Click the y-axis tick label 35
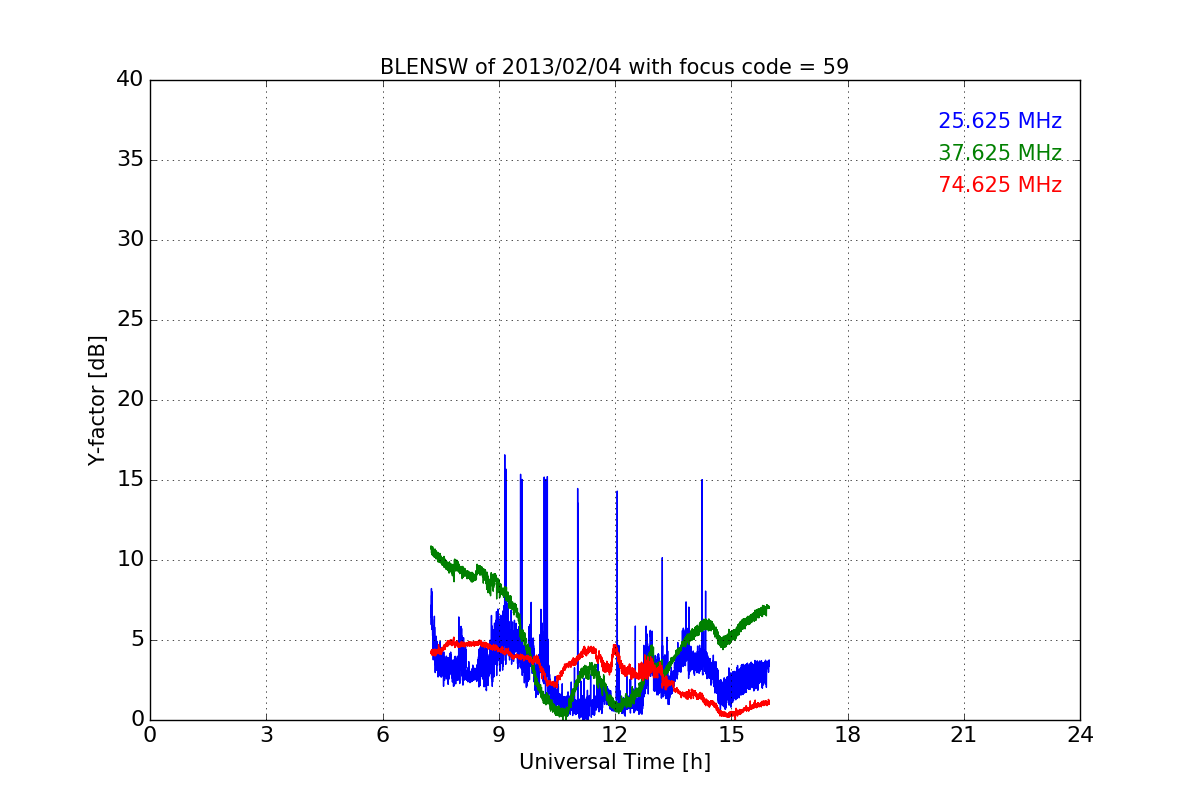Viewport: 1200px width, 800px height. point(129,160)
